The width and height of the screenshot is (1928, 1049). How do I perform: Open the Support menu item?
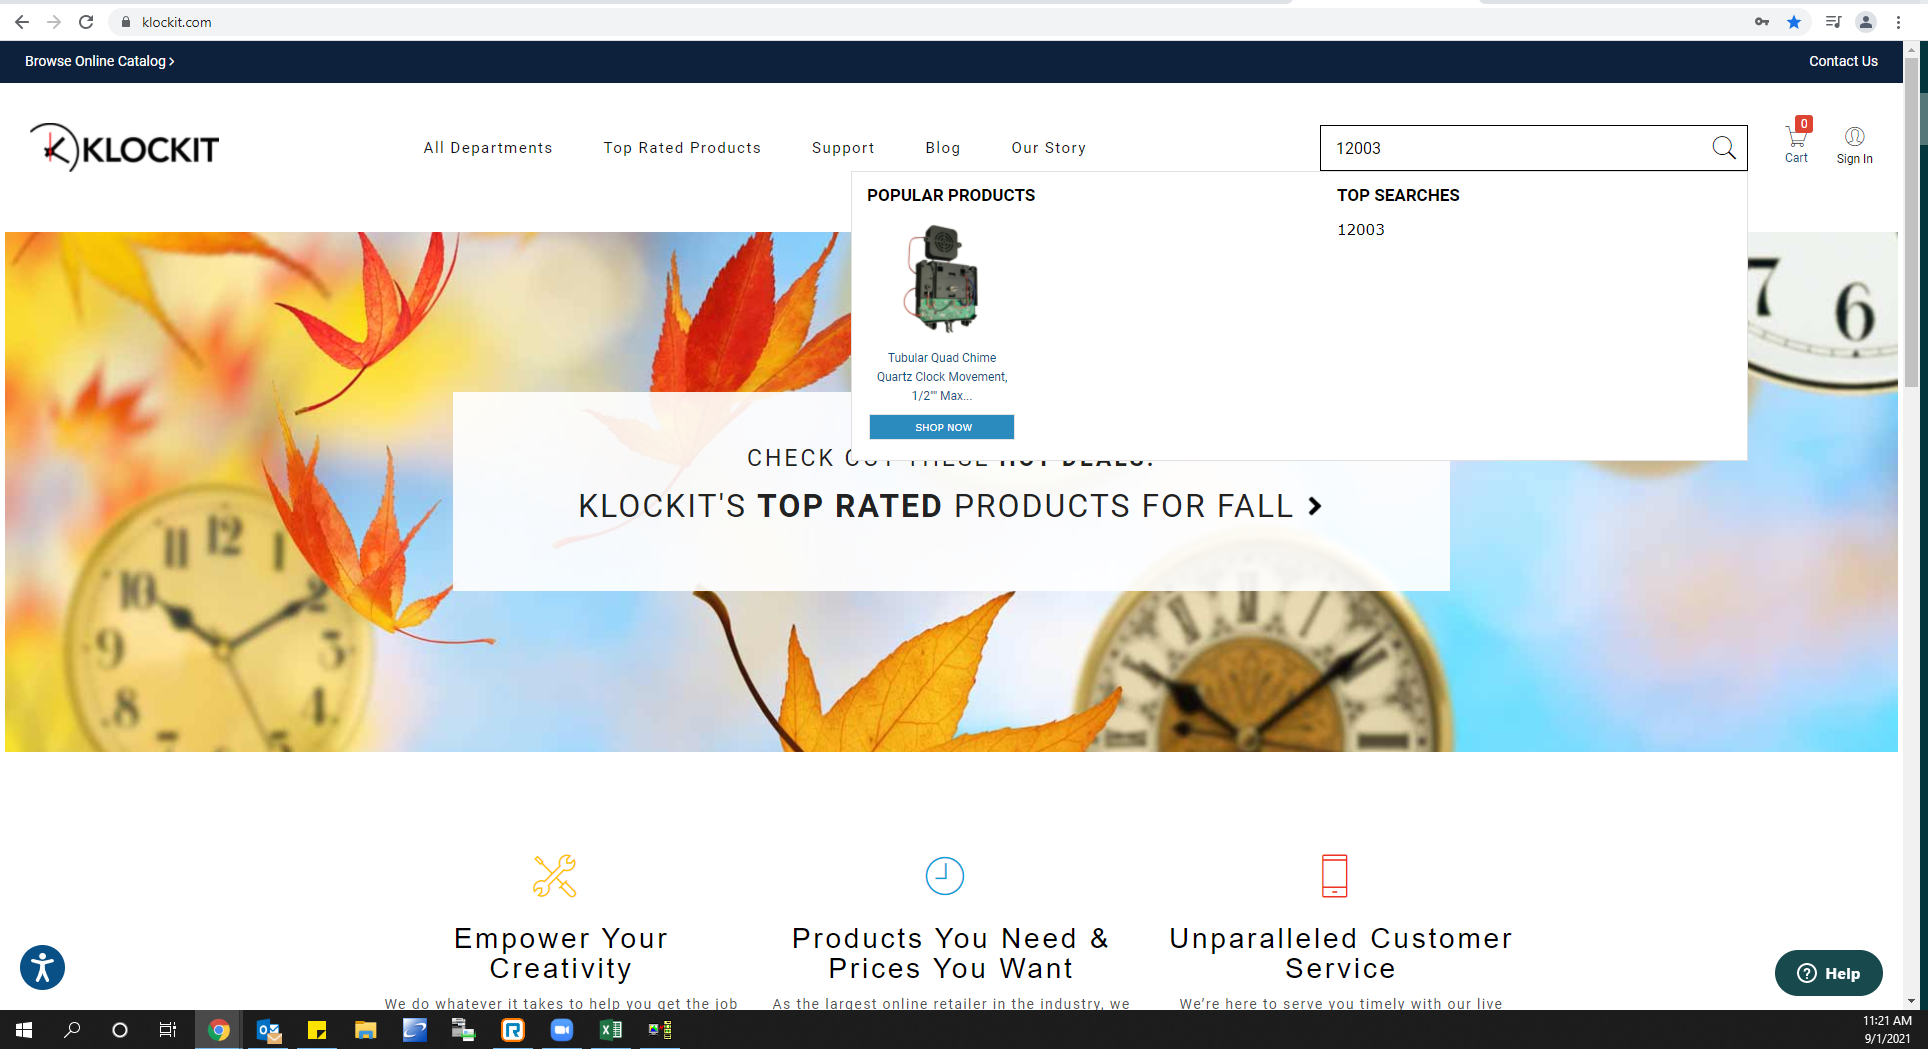(843, 148)
